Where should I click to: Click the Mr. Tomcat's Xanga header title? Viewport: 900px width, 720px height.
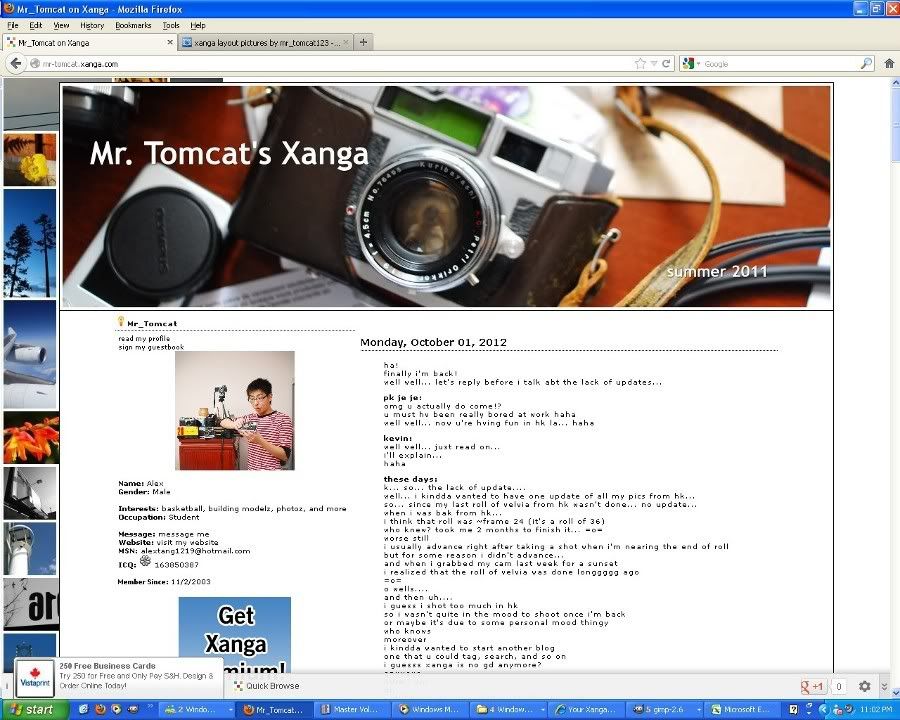tap(229, 153)
